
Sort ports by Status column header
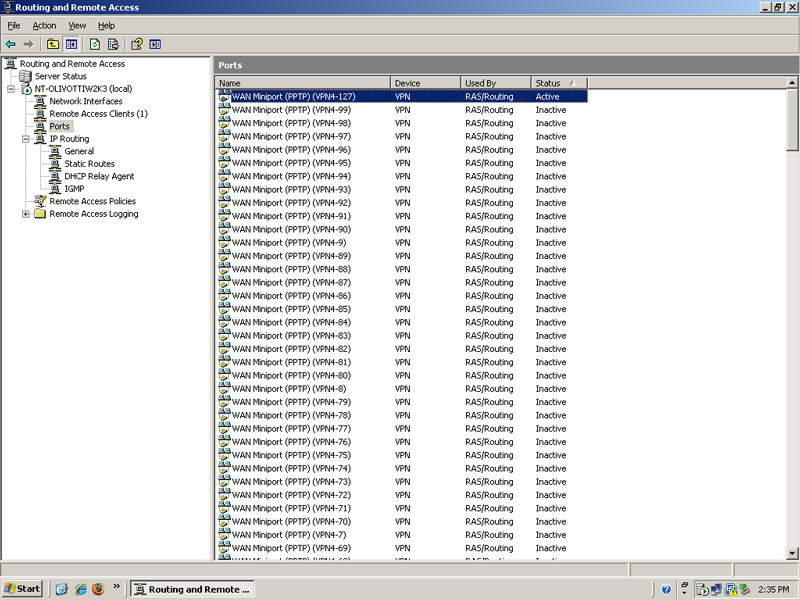[560, 83]
